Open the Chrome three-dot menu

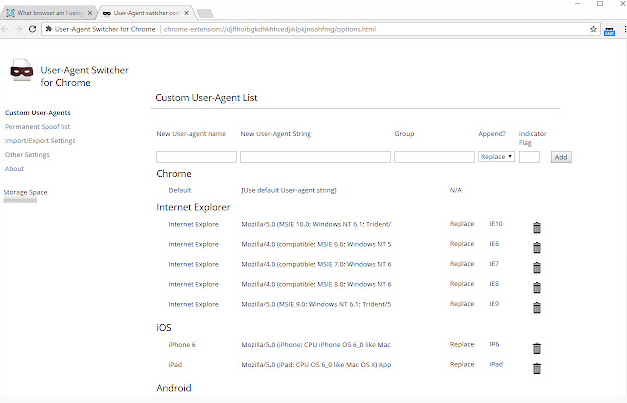(625, 29)
